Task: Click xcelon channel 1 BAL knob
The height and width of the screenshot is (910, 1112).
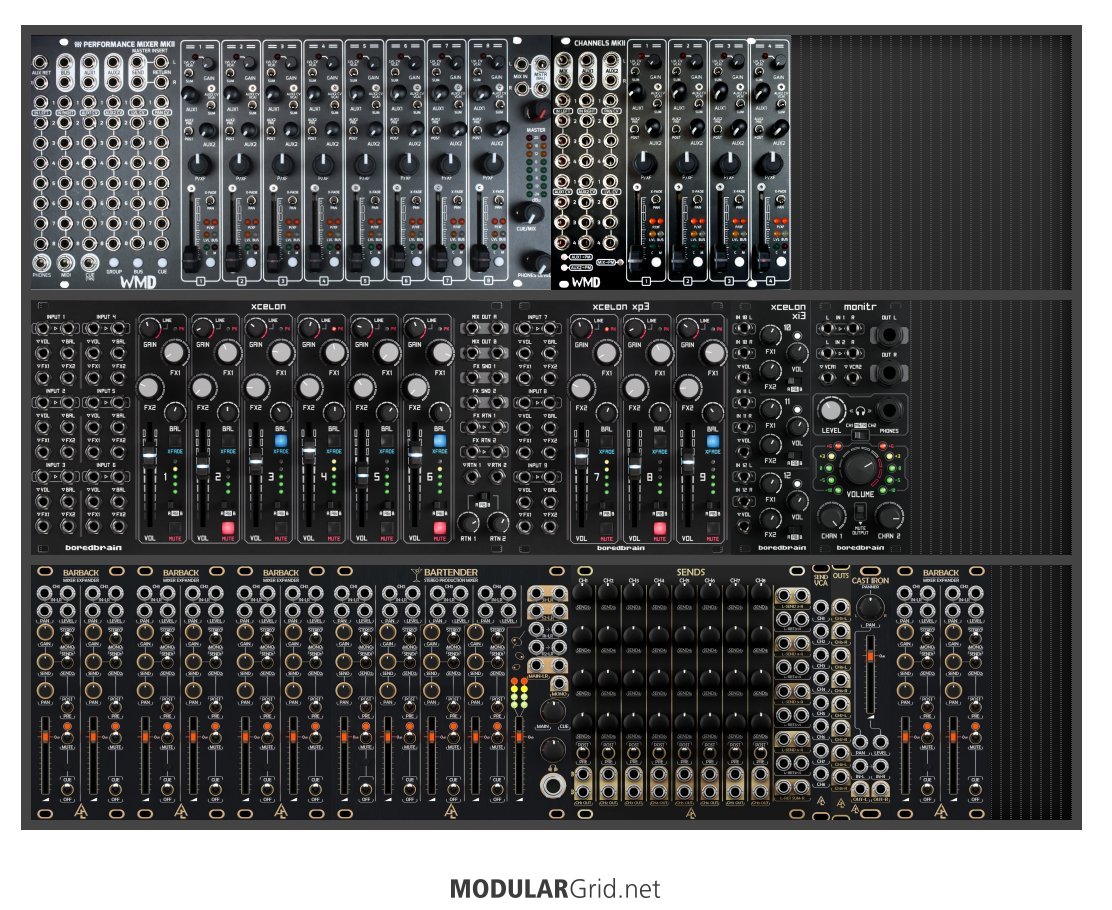Action: coord(175,412)
